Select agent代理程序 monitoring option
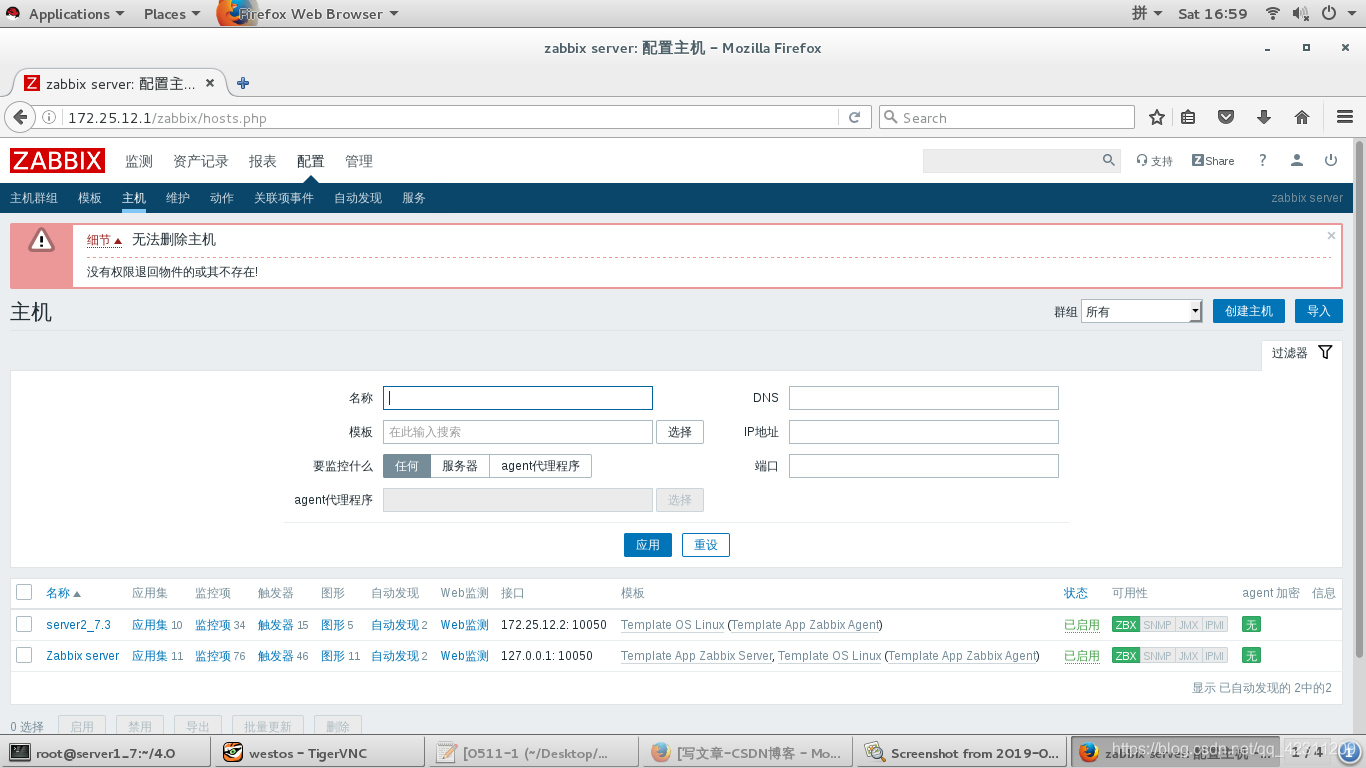1366x768 pixels. [x=541, y=466]
